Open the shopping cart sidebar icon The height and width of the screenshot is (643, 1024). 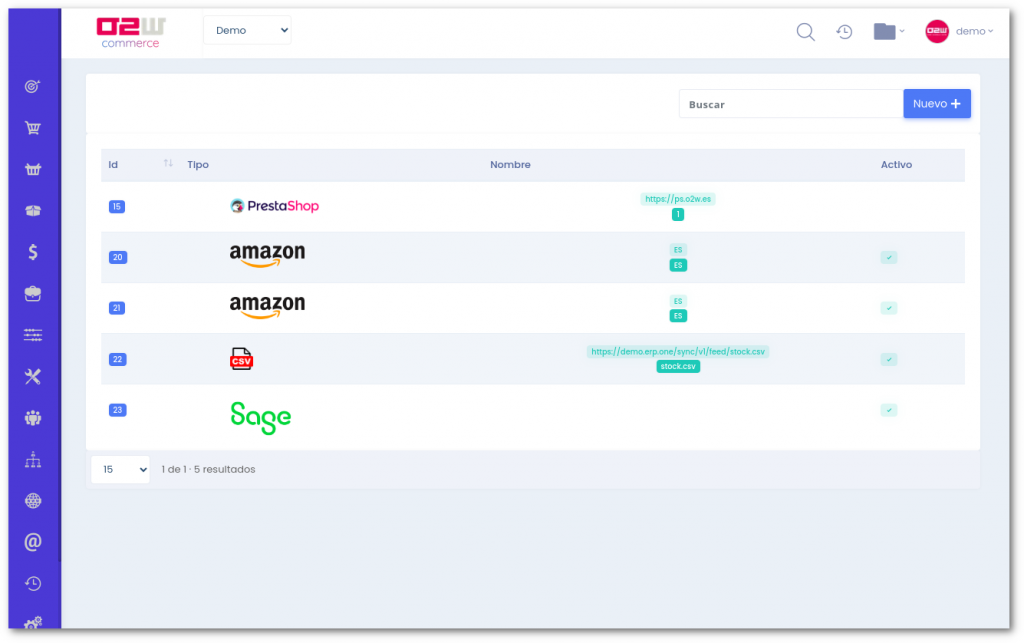tap(33, 128)
